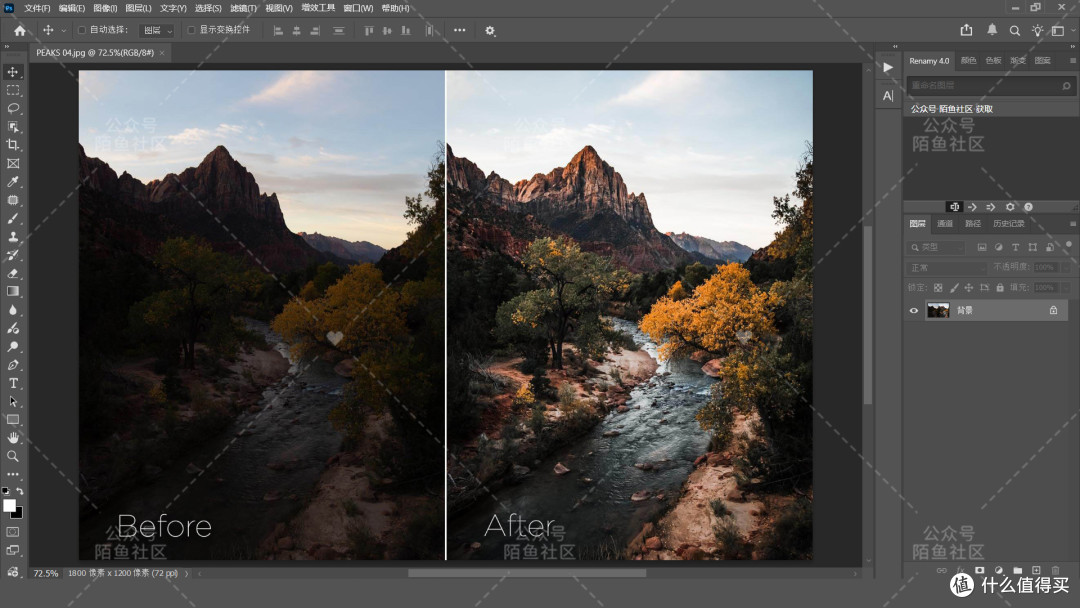Click the Renamy settings gear icon
The width and height of the screenshot is (1080, 608).
tap(1010, 207)
